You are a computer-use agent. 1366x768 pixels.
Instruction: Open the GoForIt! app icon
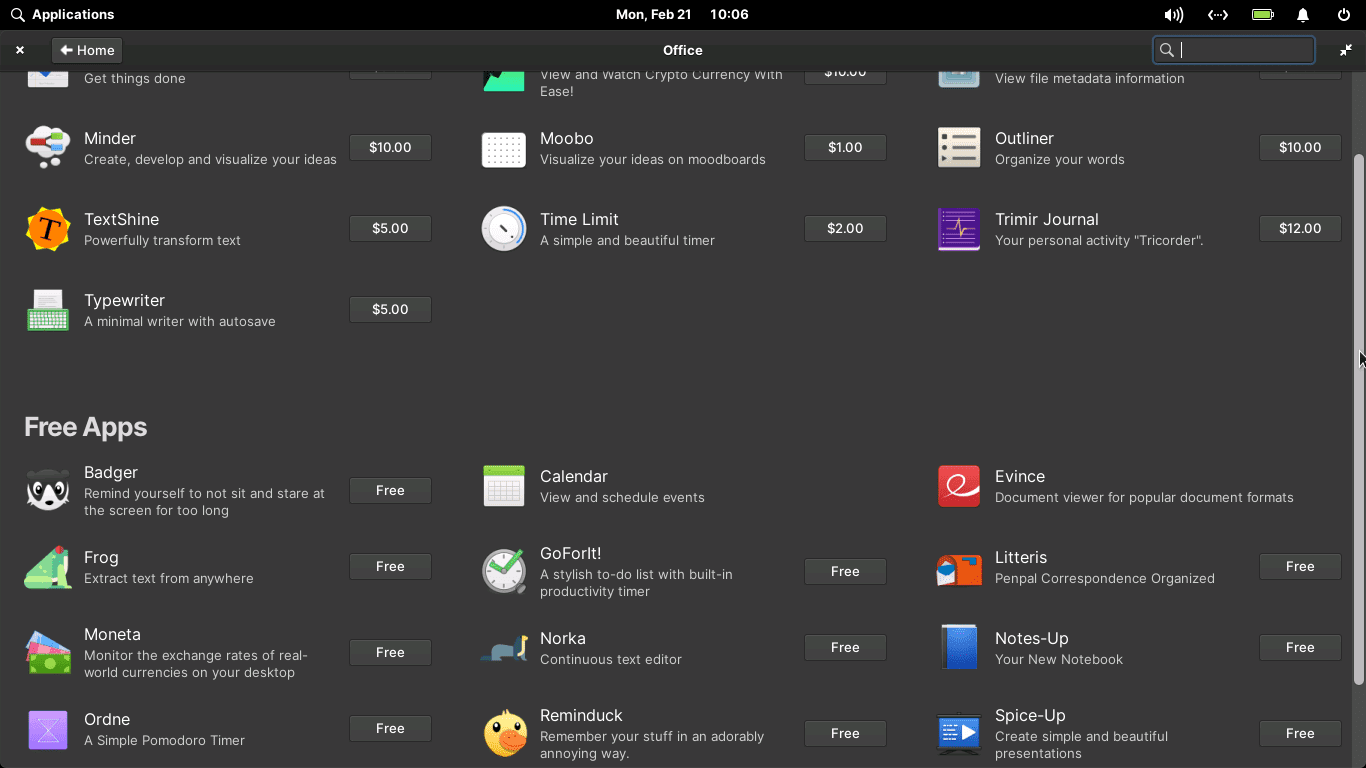(504, 571)
